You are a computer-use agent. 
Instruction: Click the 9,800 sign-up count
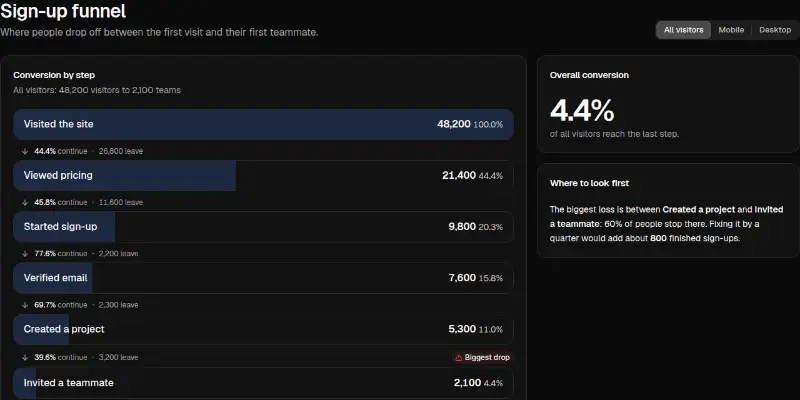[462, 227]
